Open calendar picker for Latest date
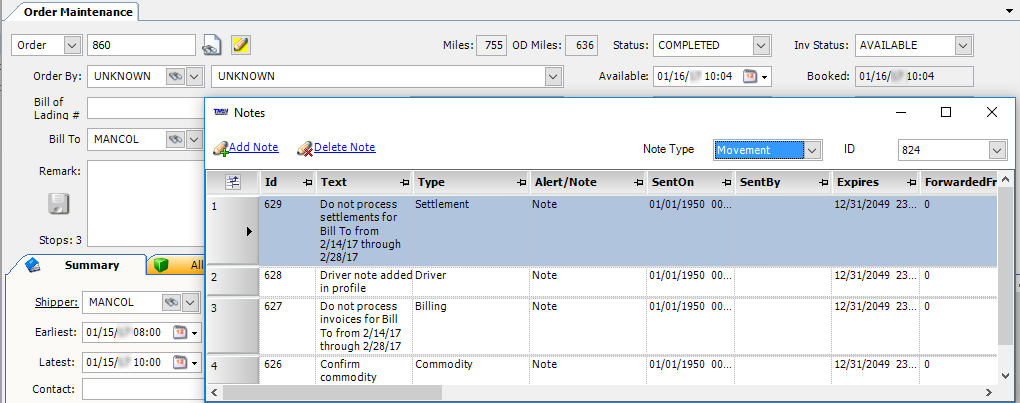 [x=179, y=362]
